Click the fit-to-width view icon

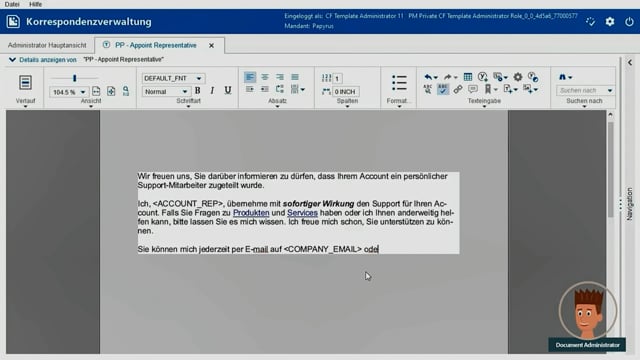(96, 91)
